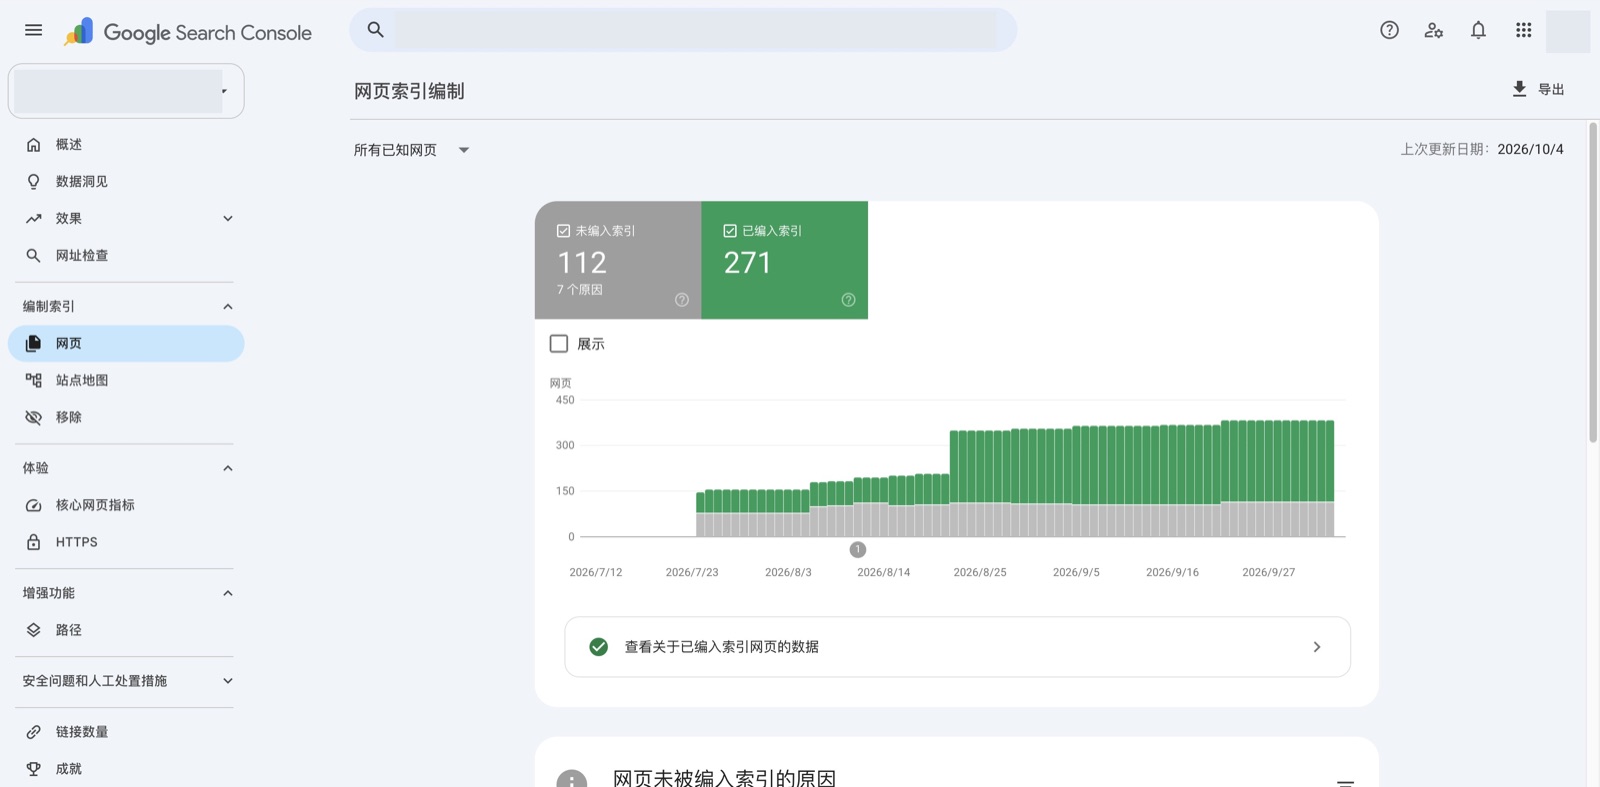Click the green 已编入索引 card
The width and height of the screenshot is (1600, 787).
[x=785, y=260]
